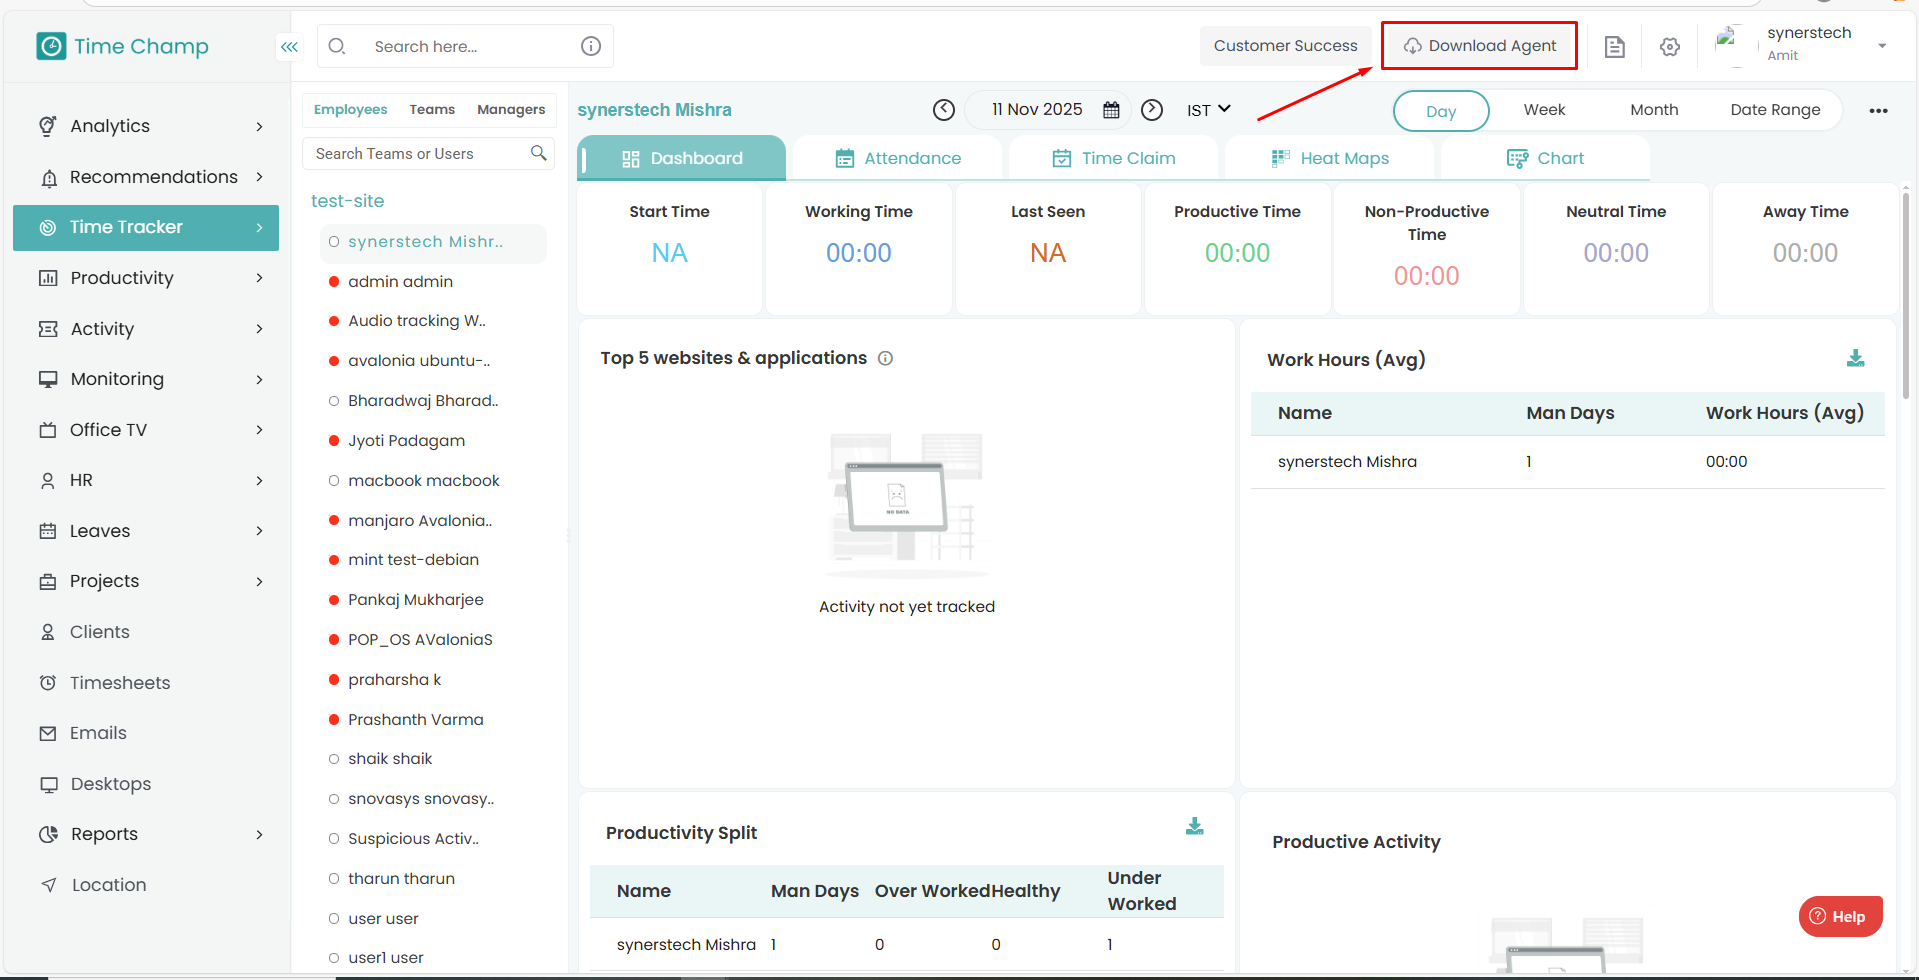Screen dimensions: 1919x980
Task: Switch to Month view
Action: (x=1653, y=110)
